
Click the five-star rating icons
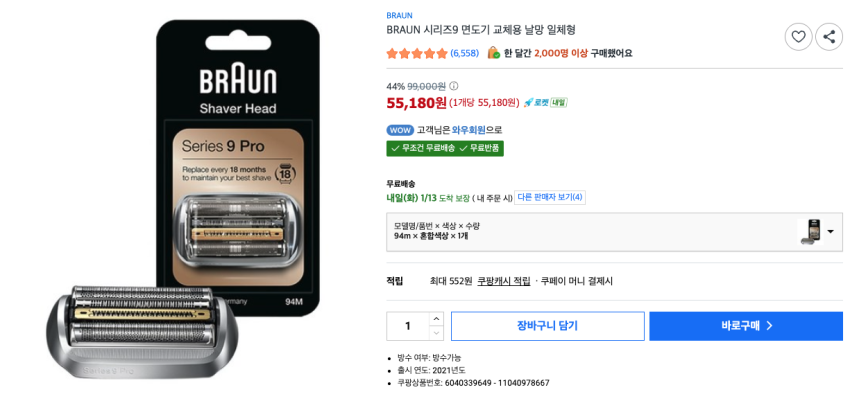(x=417, y=53)
